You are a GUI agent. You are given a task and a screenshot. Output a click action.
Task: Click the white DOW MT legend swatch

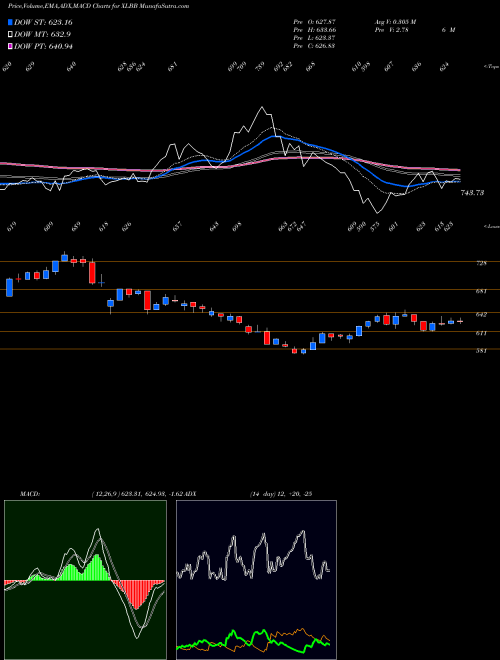[10, 34]
